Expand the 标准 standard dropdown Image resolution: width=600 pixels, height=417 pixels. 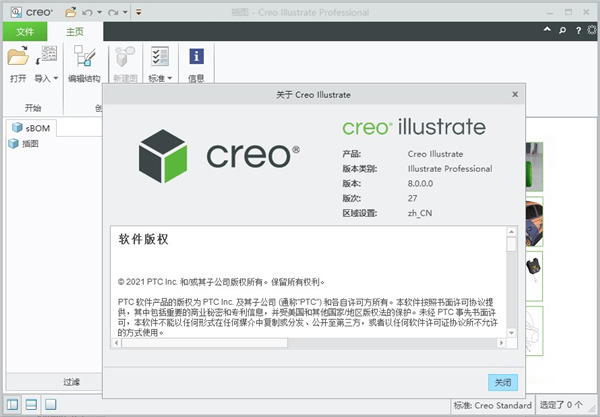[x=159, y=78]
